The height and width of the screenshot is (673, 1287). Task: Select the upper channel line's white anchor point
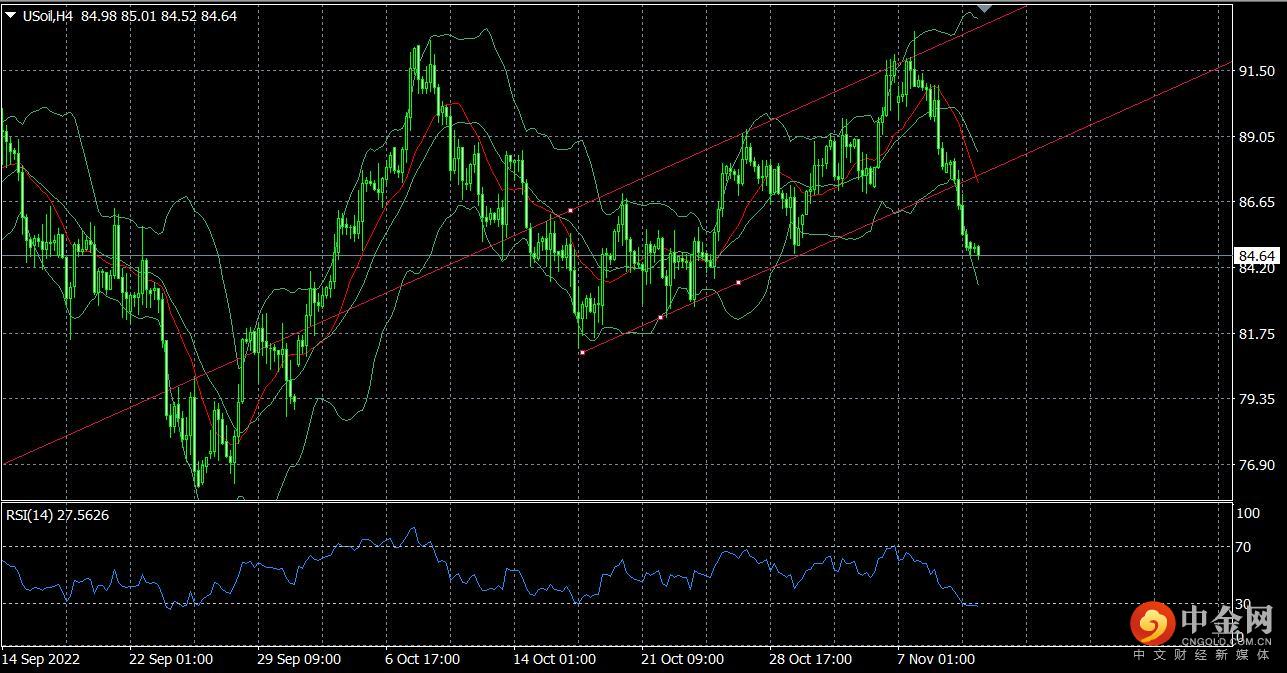pyautogui.click(x=570, y=210)
